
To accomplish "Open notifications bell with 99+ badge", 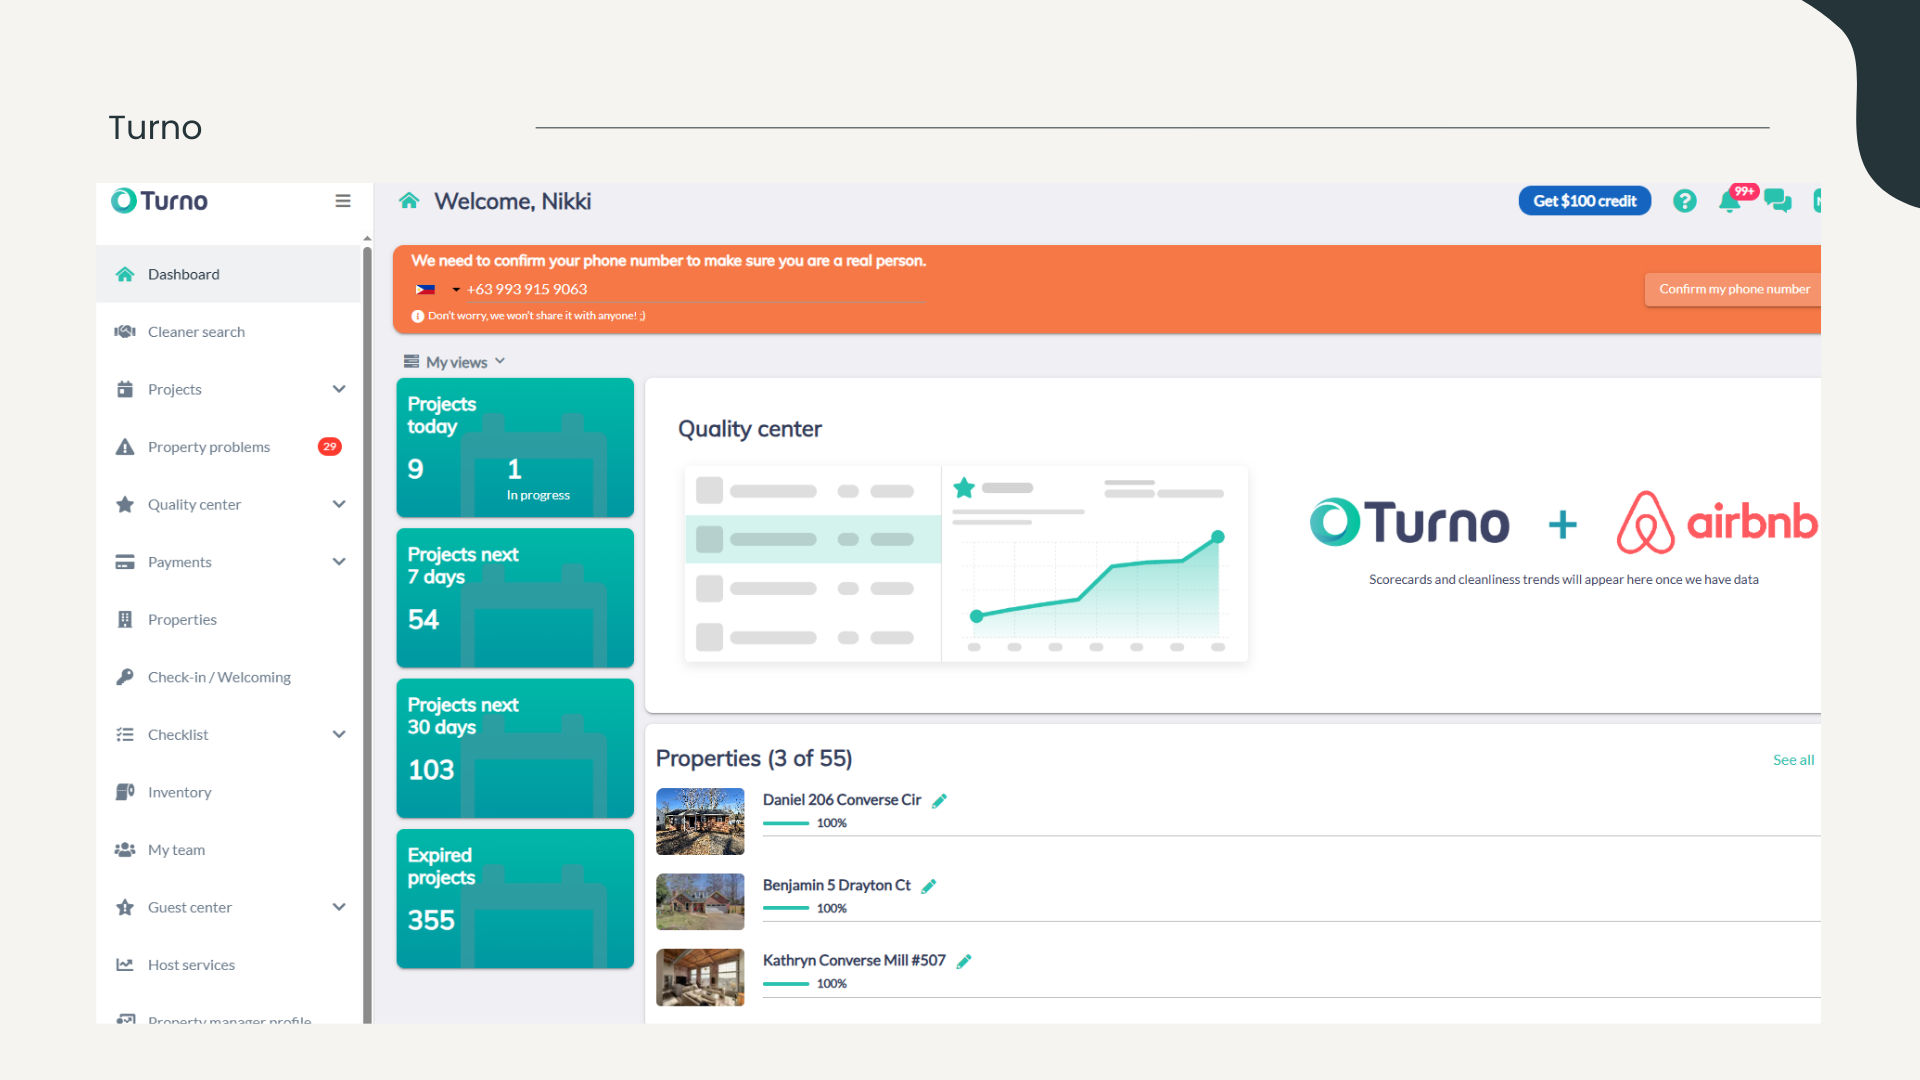I will pos(1729,202).
